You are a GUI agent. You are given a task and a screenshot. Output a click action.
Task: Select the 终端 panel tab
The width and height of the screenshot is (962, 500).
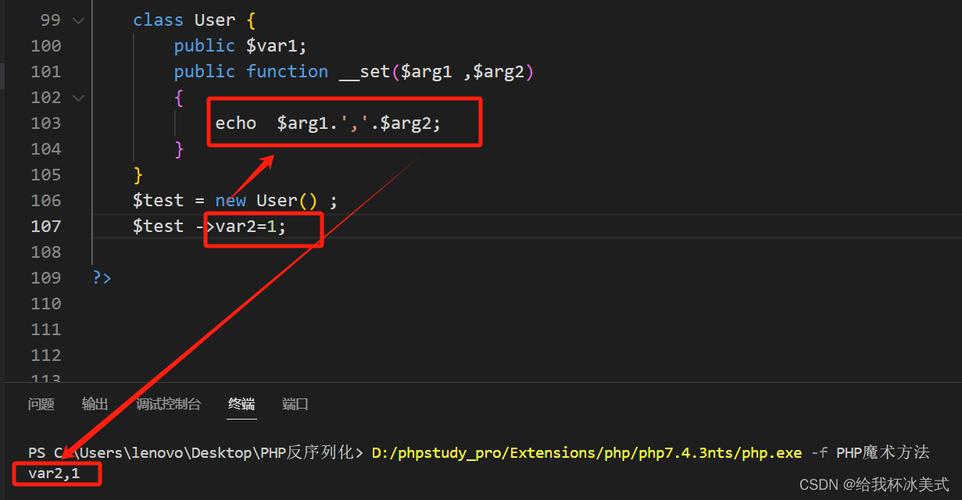(x=242, y=404)
